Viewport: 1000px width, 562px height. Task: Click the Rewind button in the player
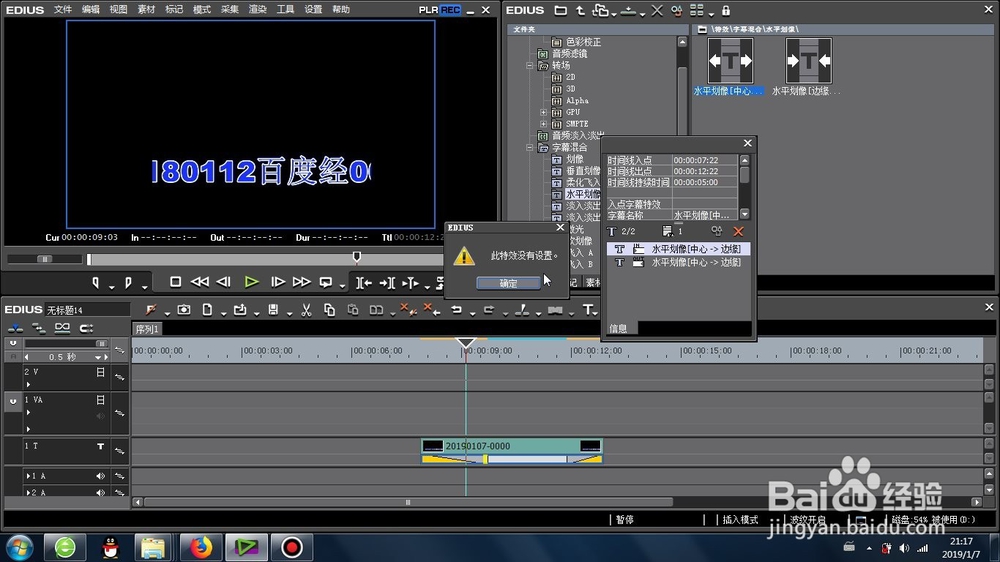(200, 282)
